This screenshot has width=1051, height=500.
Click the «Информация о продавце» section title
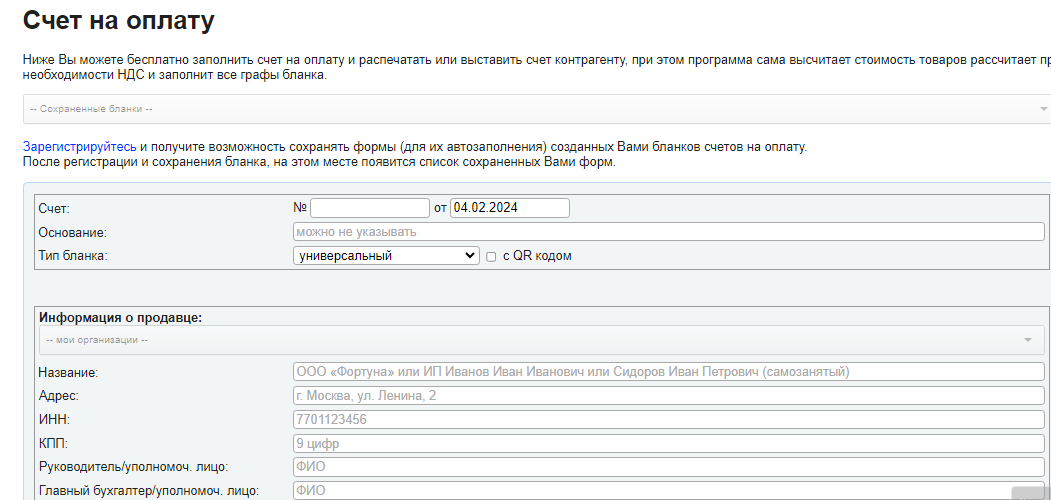120,317
